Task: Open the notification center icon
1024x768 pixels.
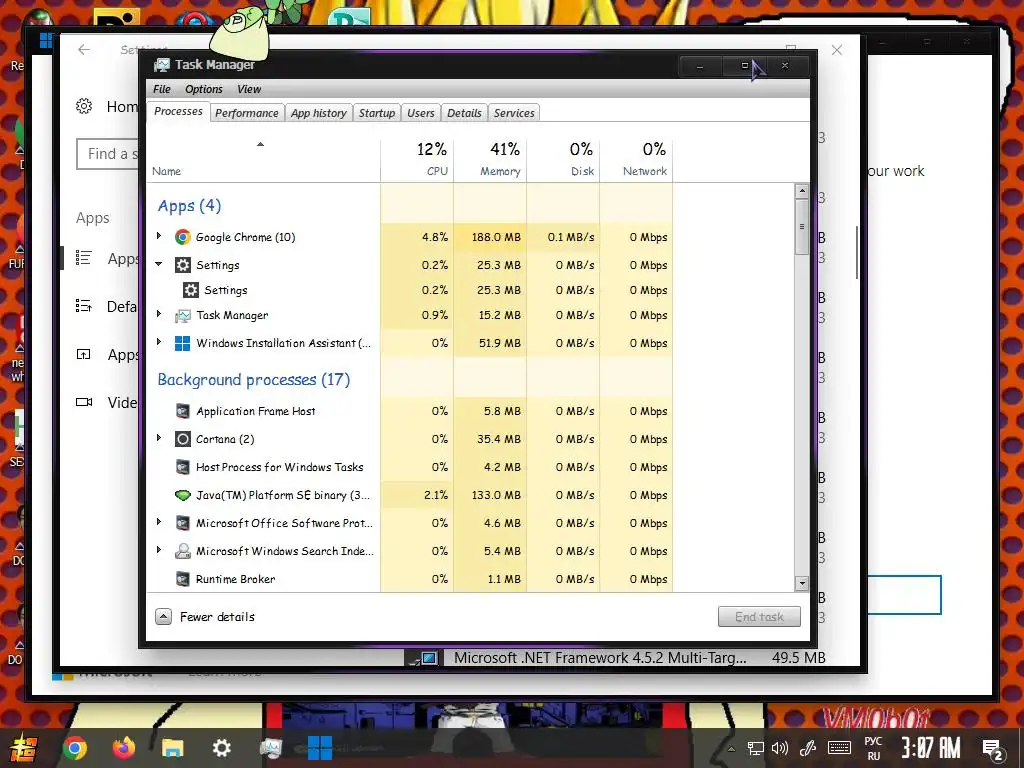Action: [x=993, y=748]
